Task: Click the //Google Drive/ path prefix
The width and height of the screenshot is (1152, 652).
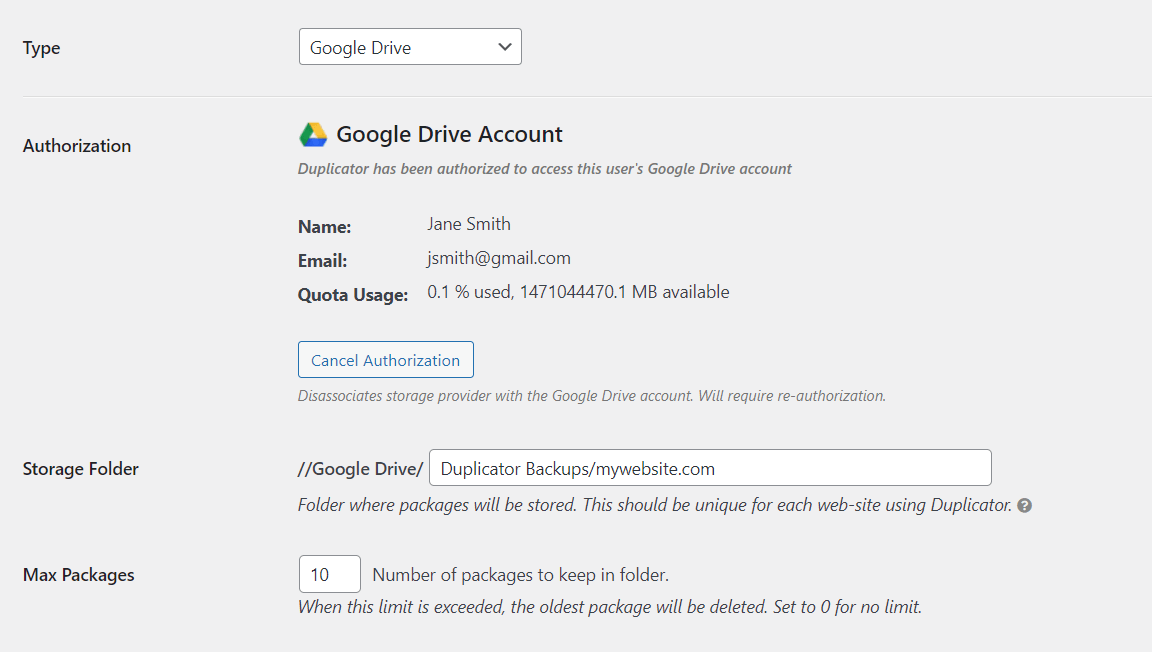Action: tap(361, 469)
